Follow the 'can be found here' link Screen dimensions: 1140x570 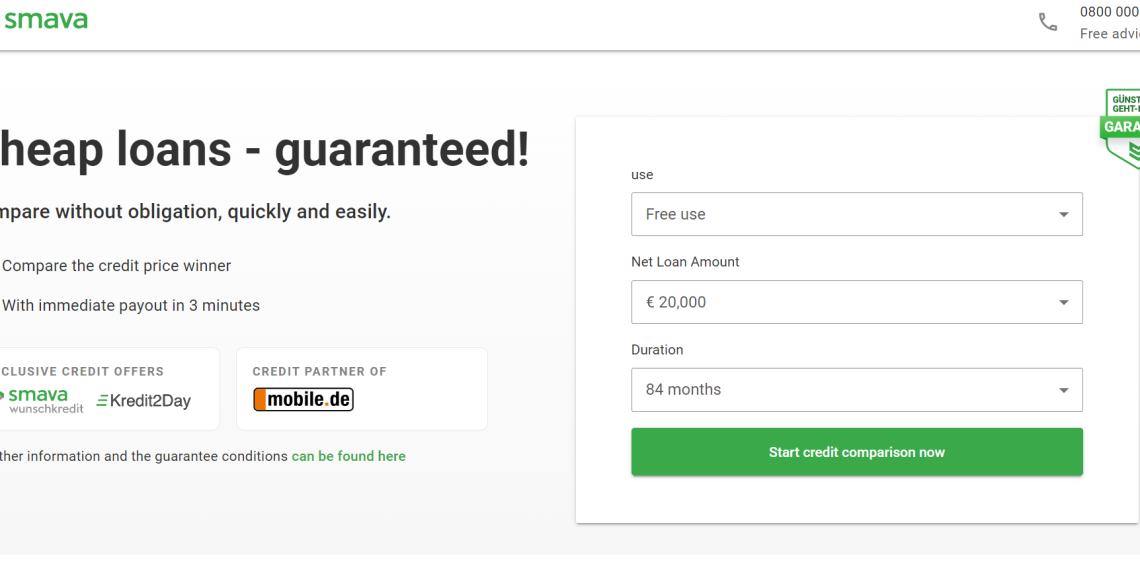pos(348,456)
